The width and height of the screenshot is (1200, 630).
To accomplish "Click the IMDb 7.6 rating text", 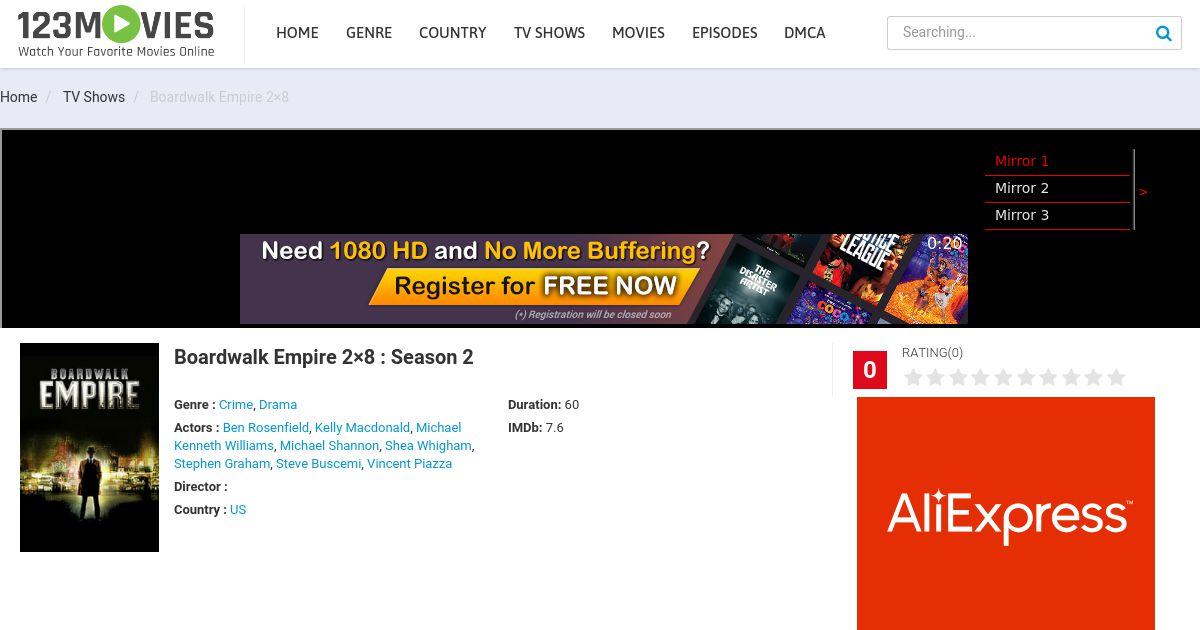I will click(536, 428).
